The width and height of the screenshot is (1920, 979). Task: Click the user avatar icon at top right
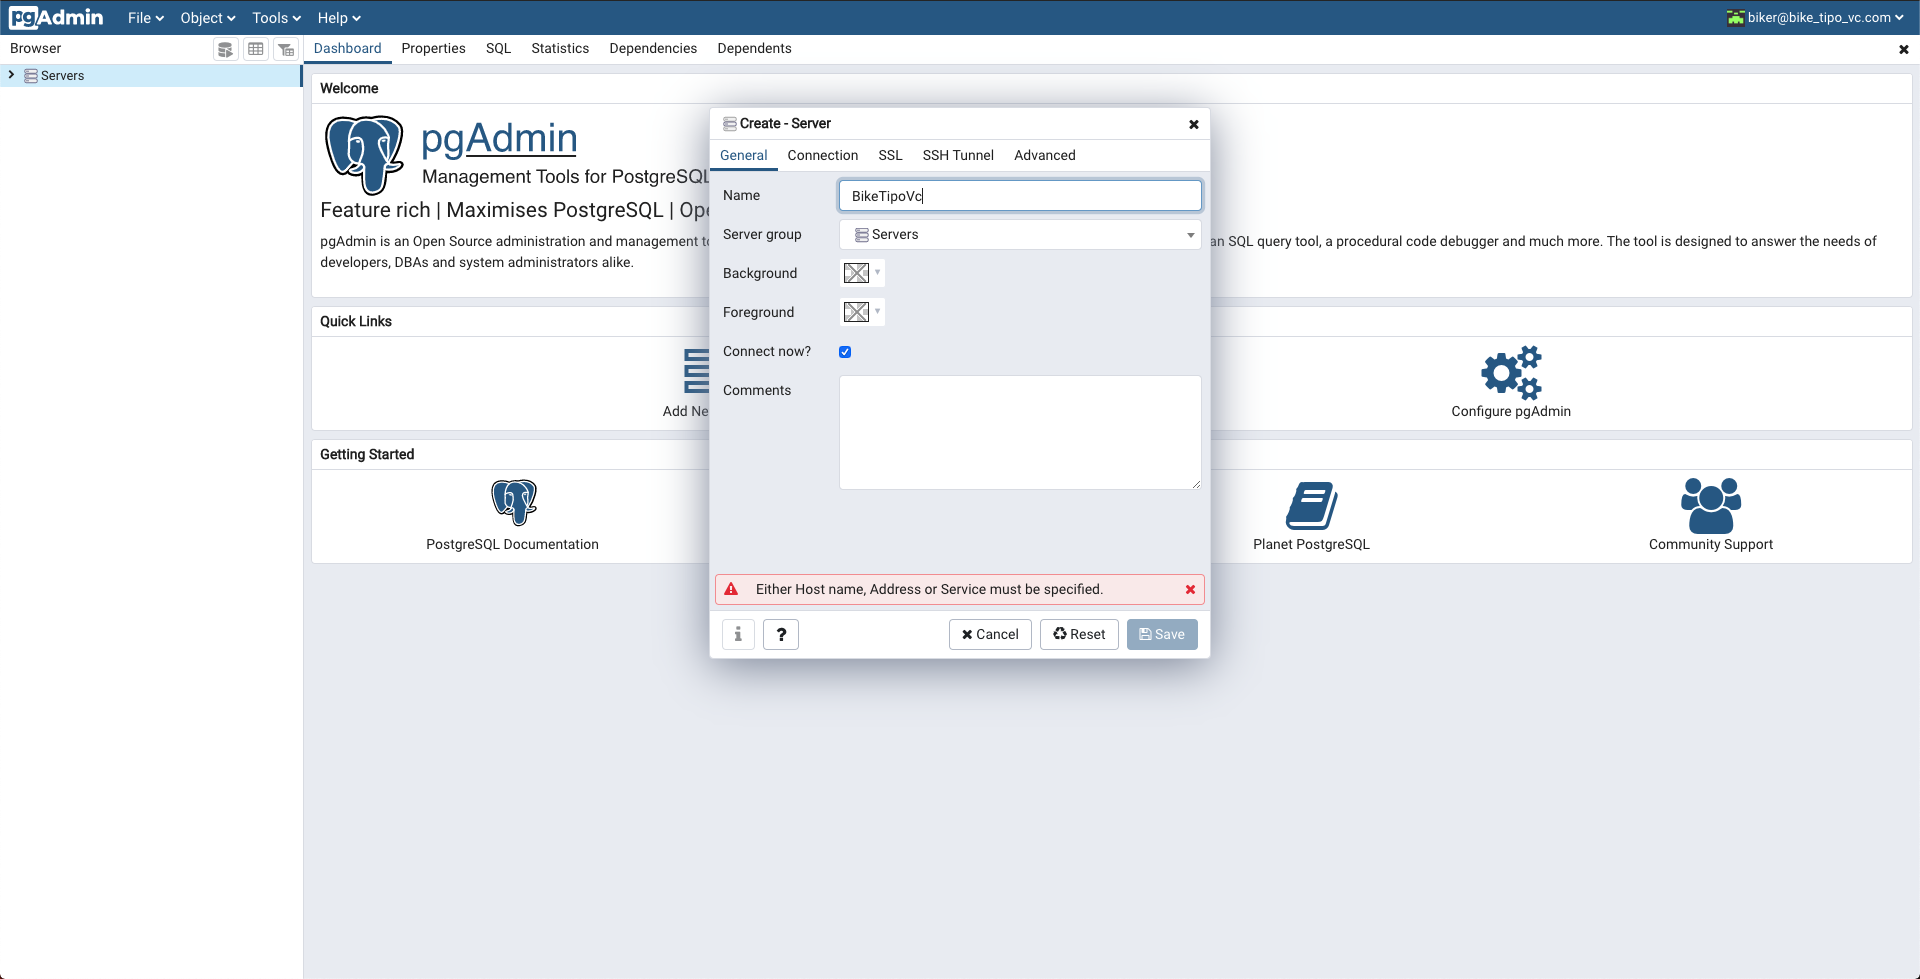[1735, 17]
